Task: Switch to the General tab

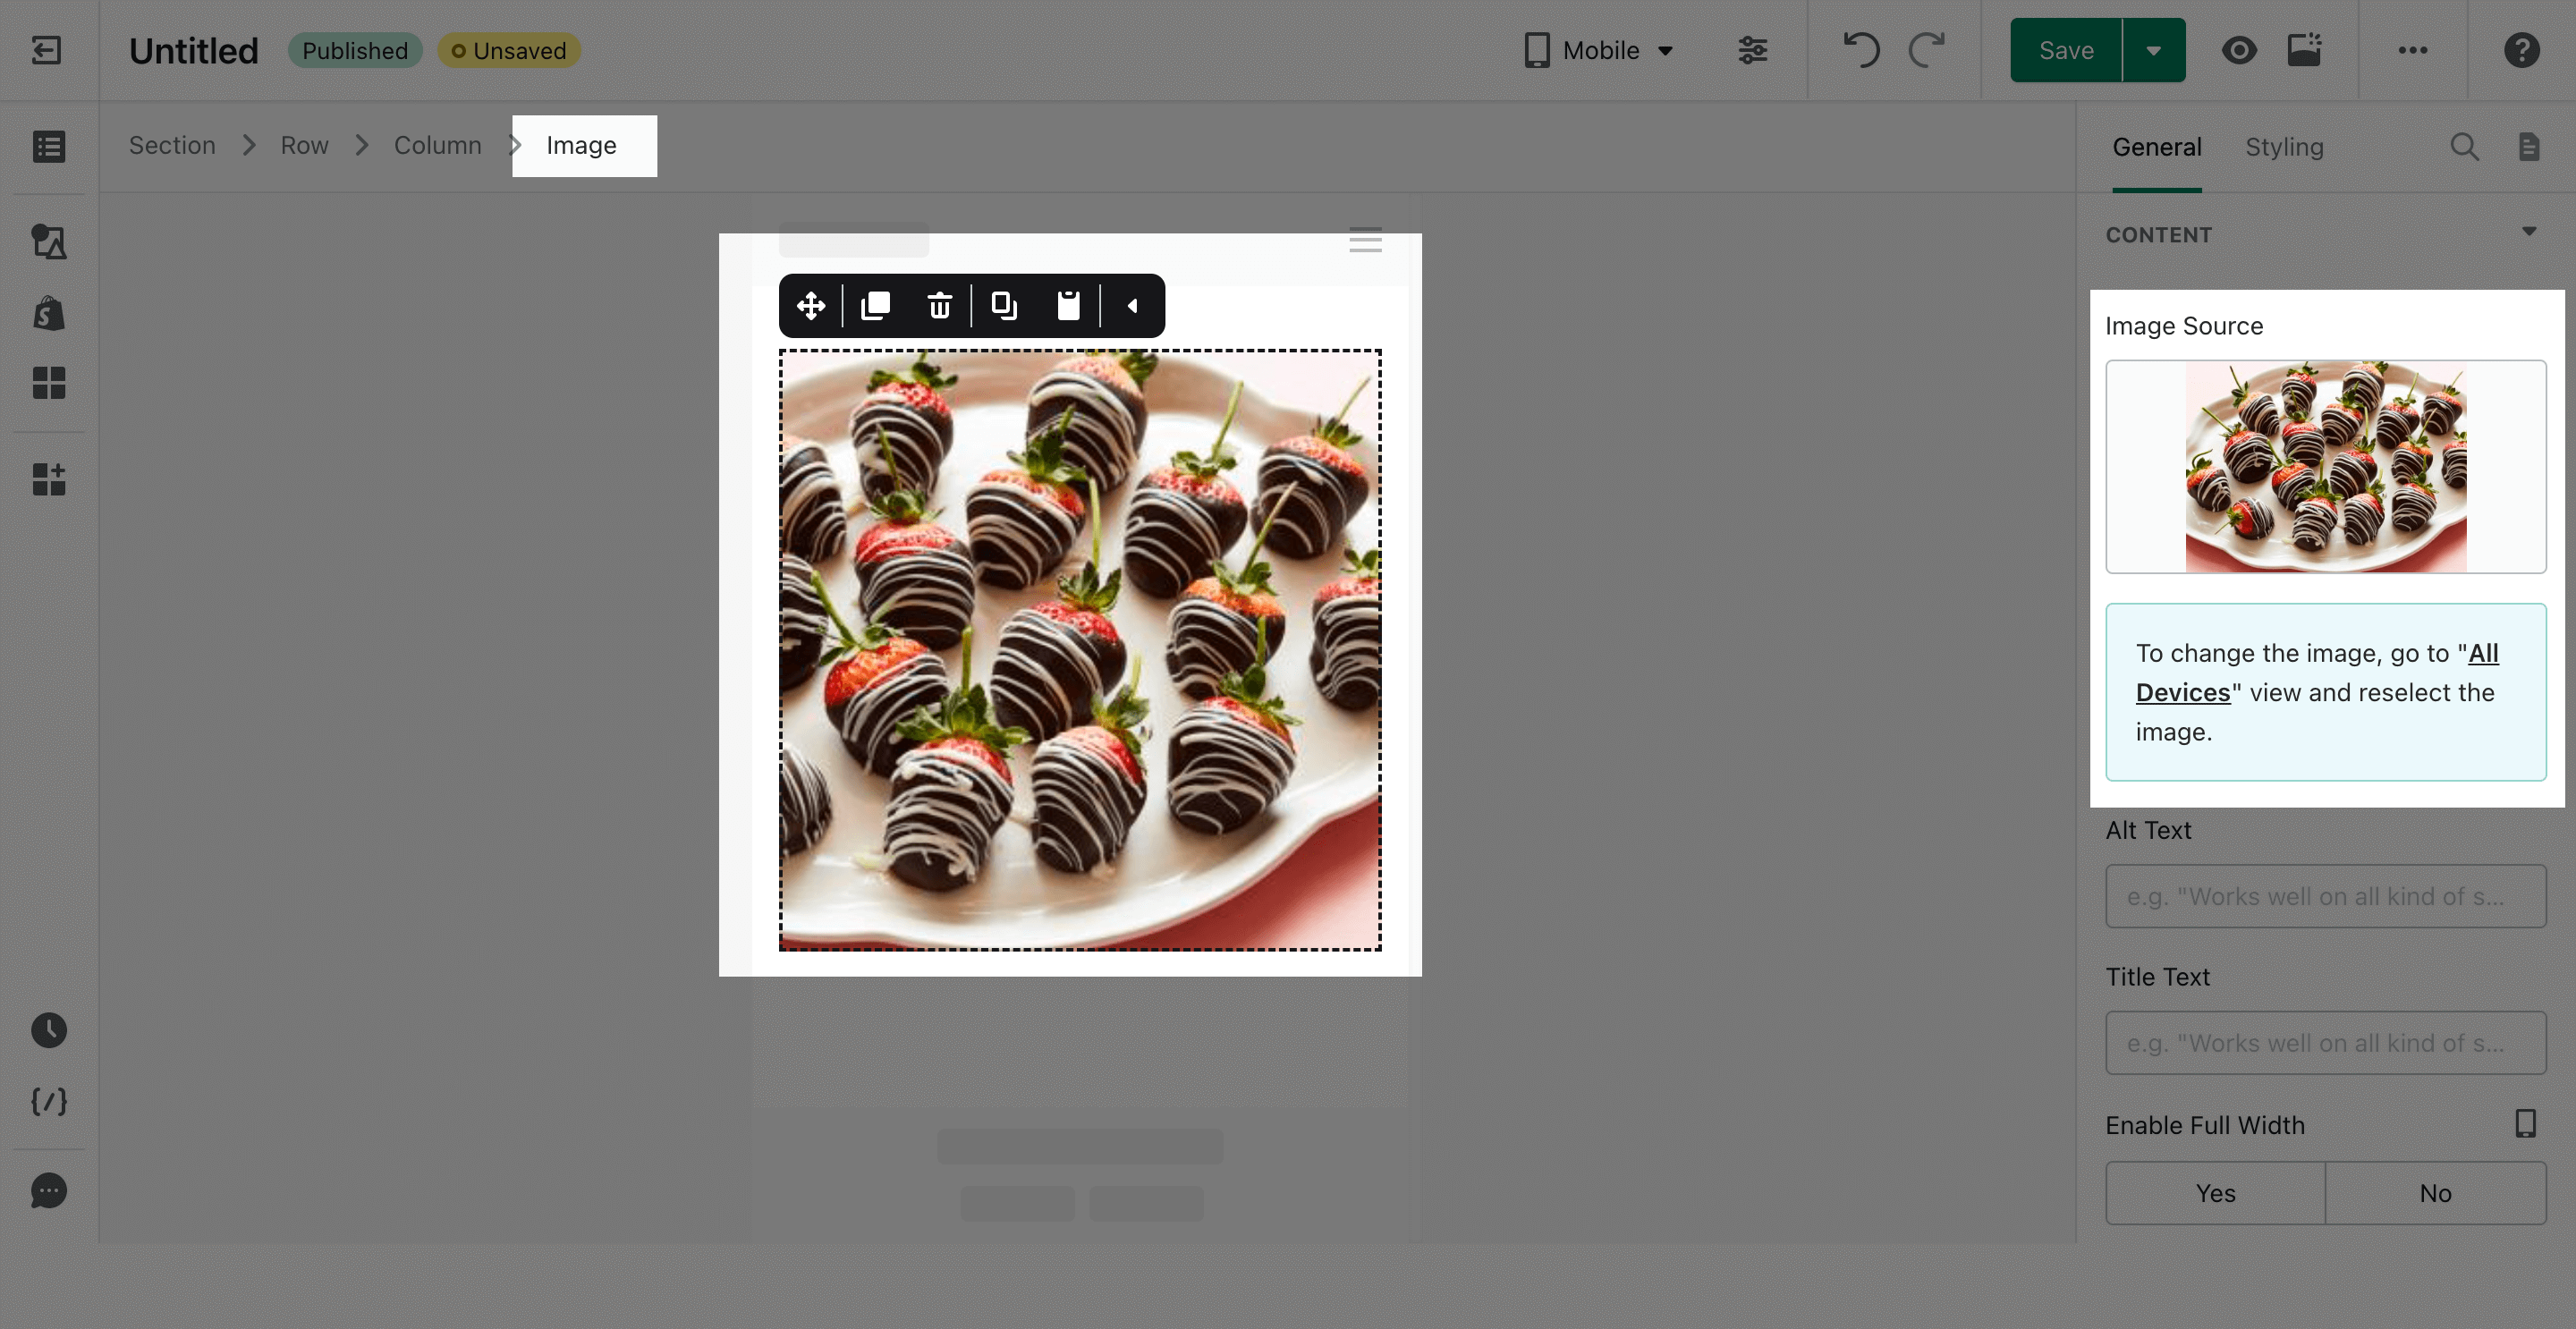Action: [x=2157, y=147]
